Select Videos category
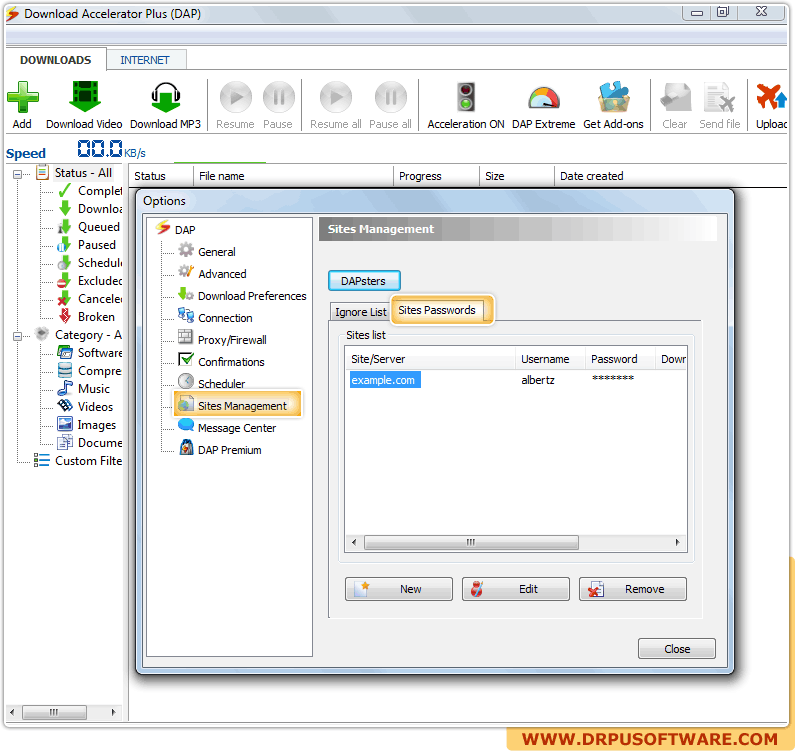The image size is (795, 751). [x=85, y=407]
